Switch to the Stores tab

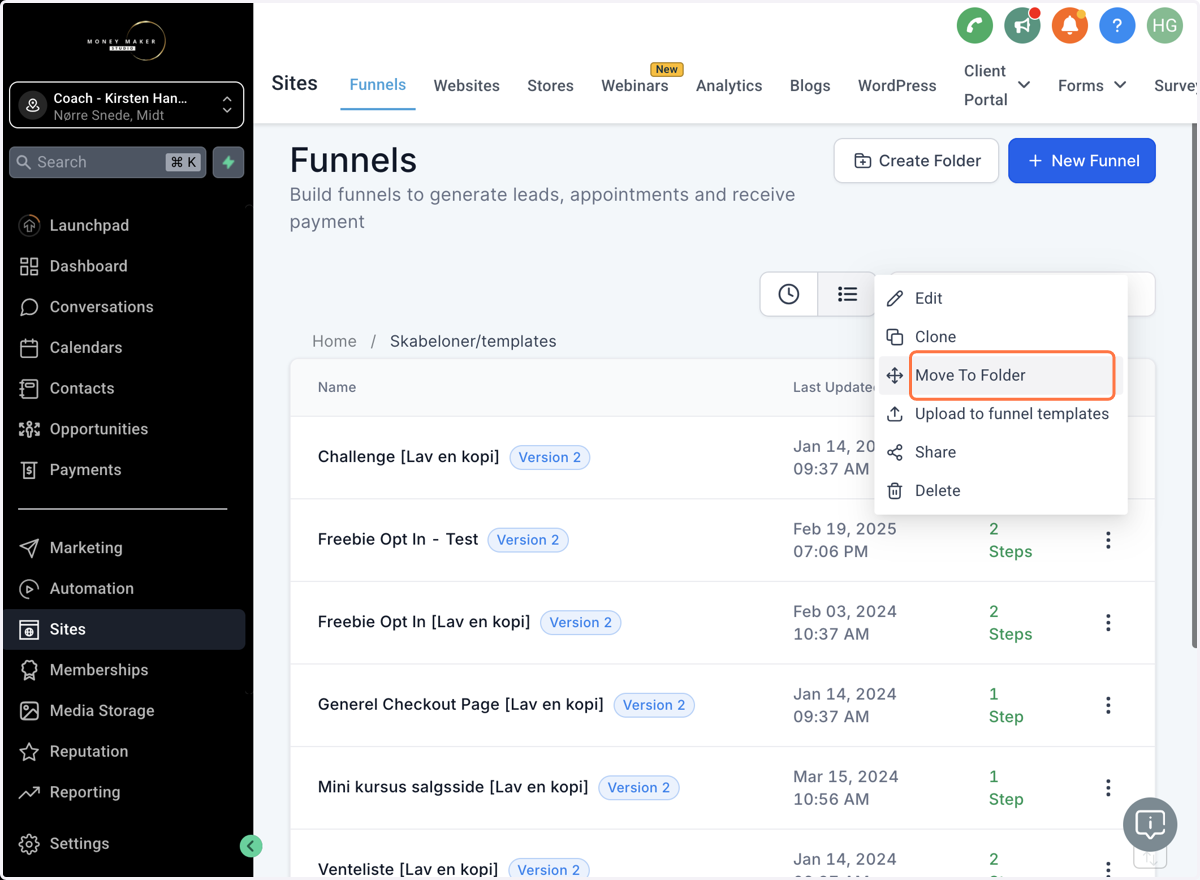(551, 86)
